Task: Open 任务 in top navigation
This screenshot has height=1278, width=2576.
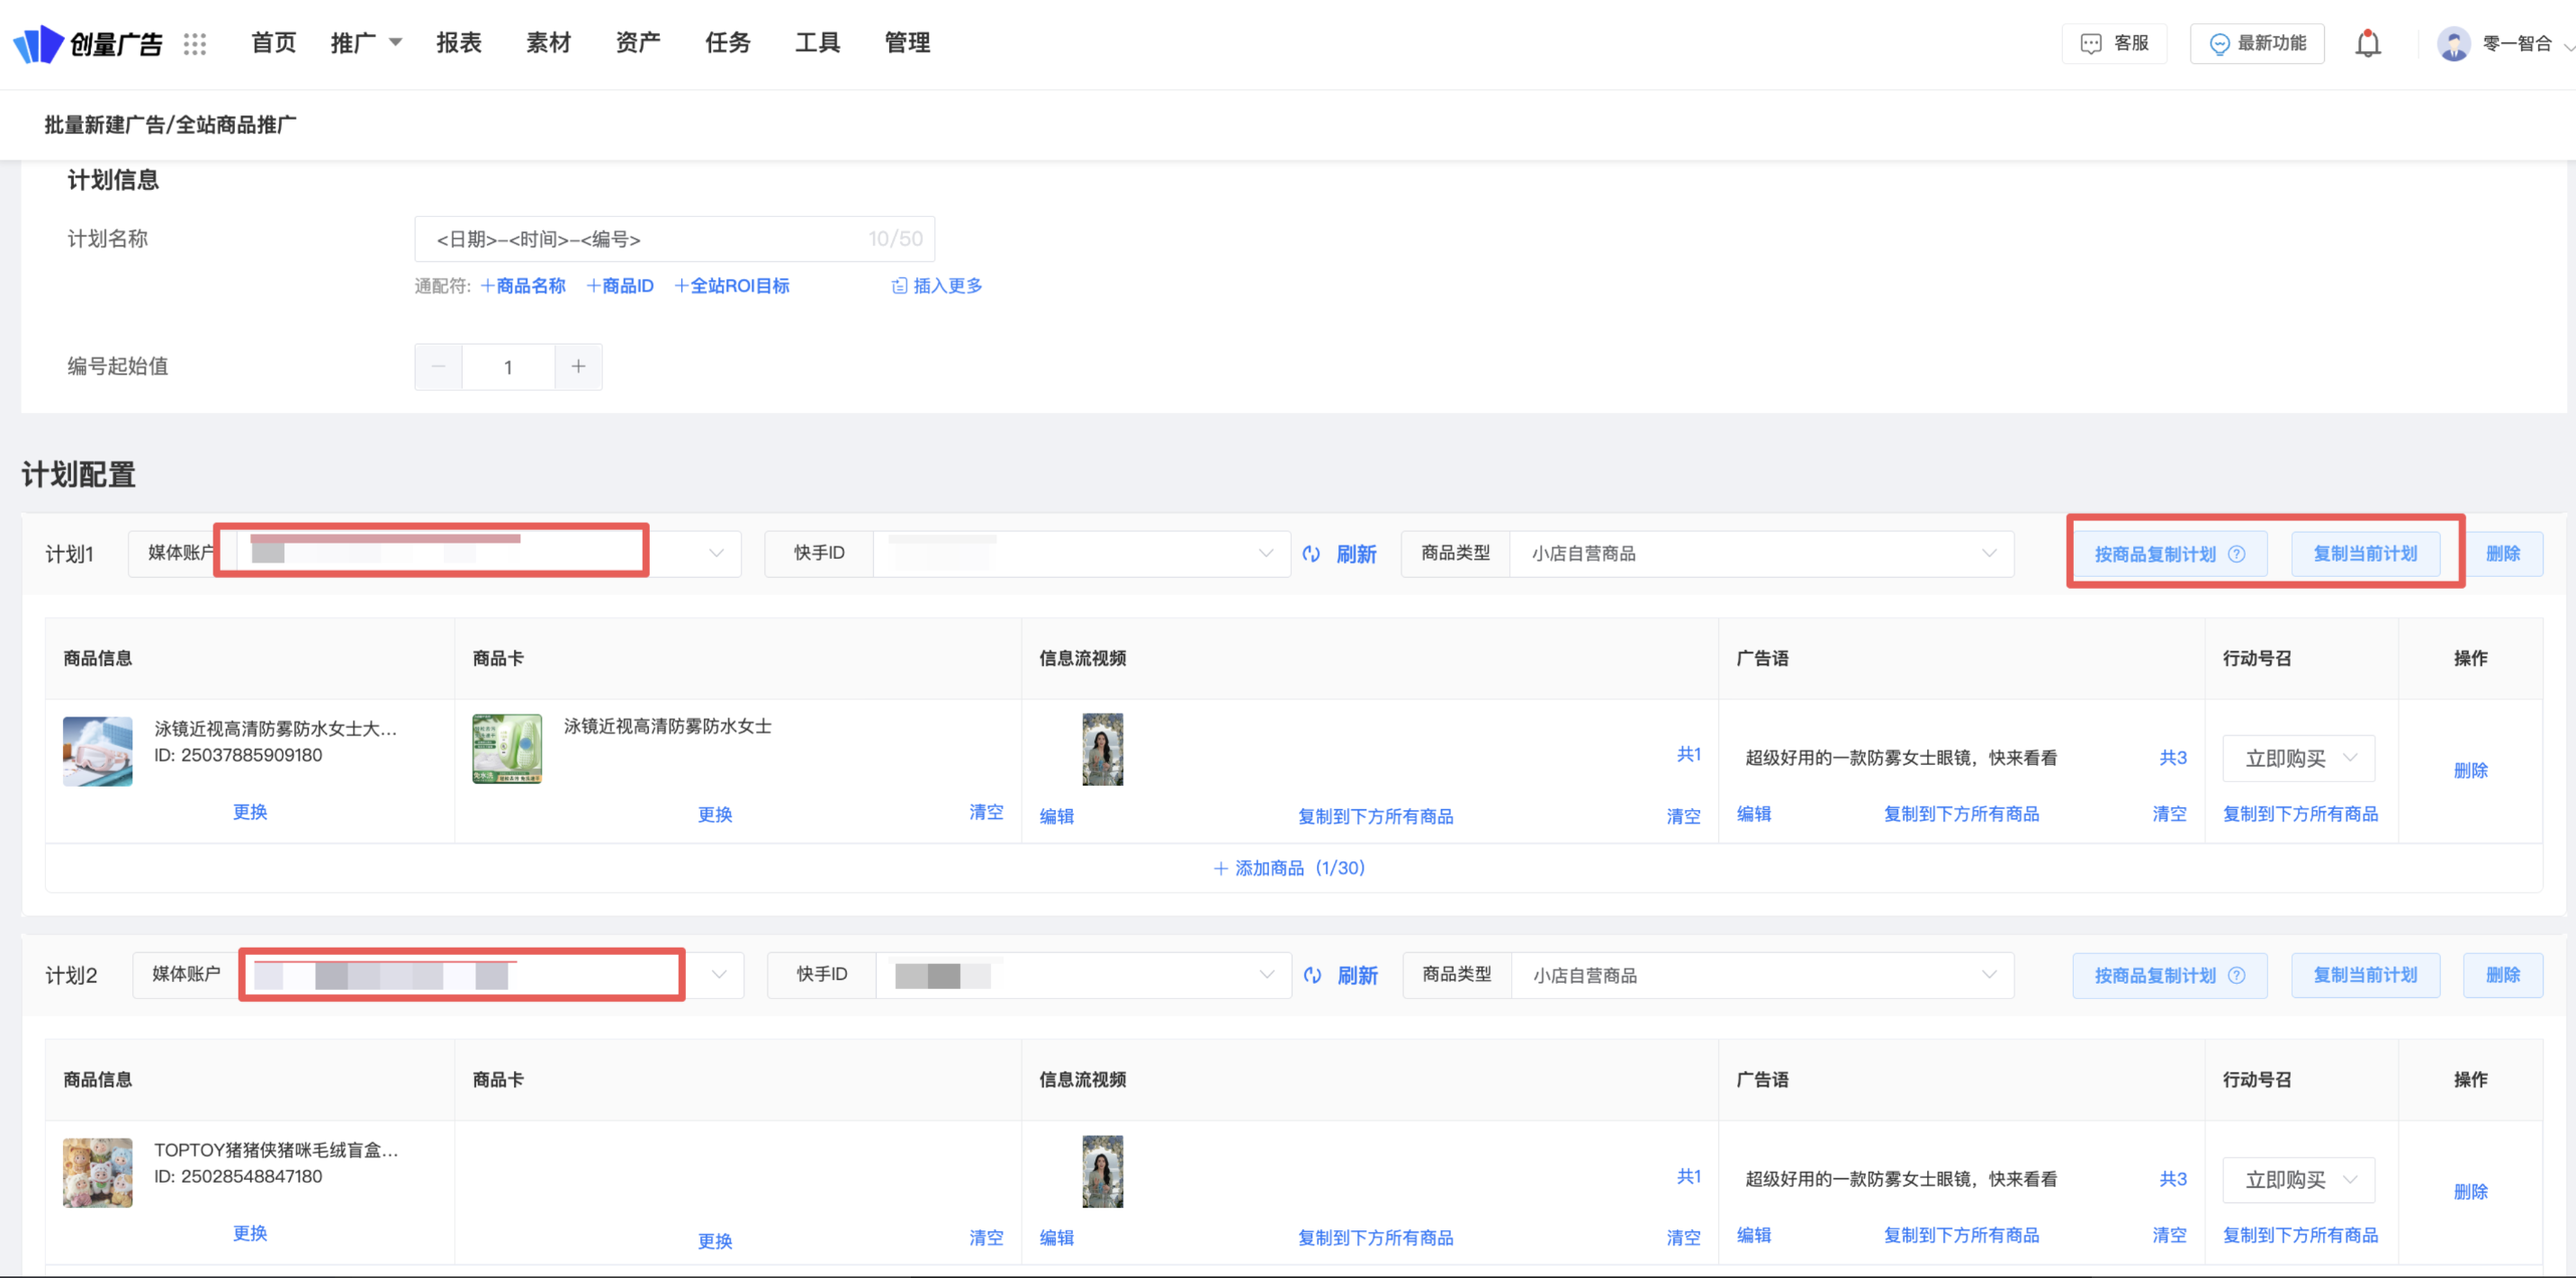Action: [x=727, y=43]
